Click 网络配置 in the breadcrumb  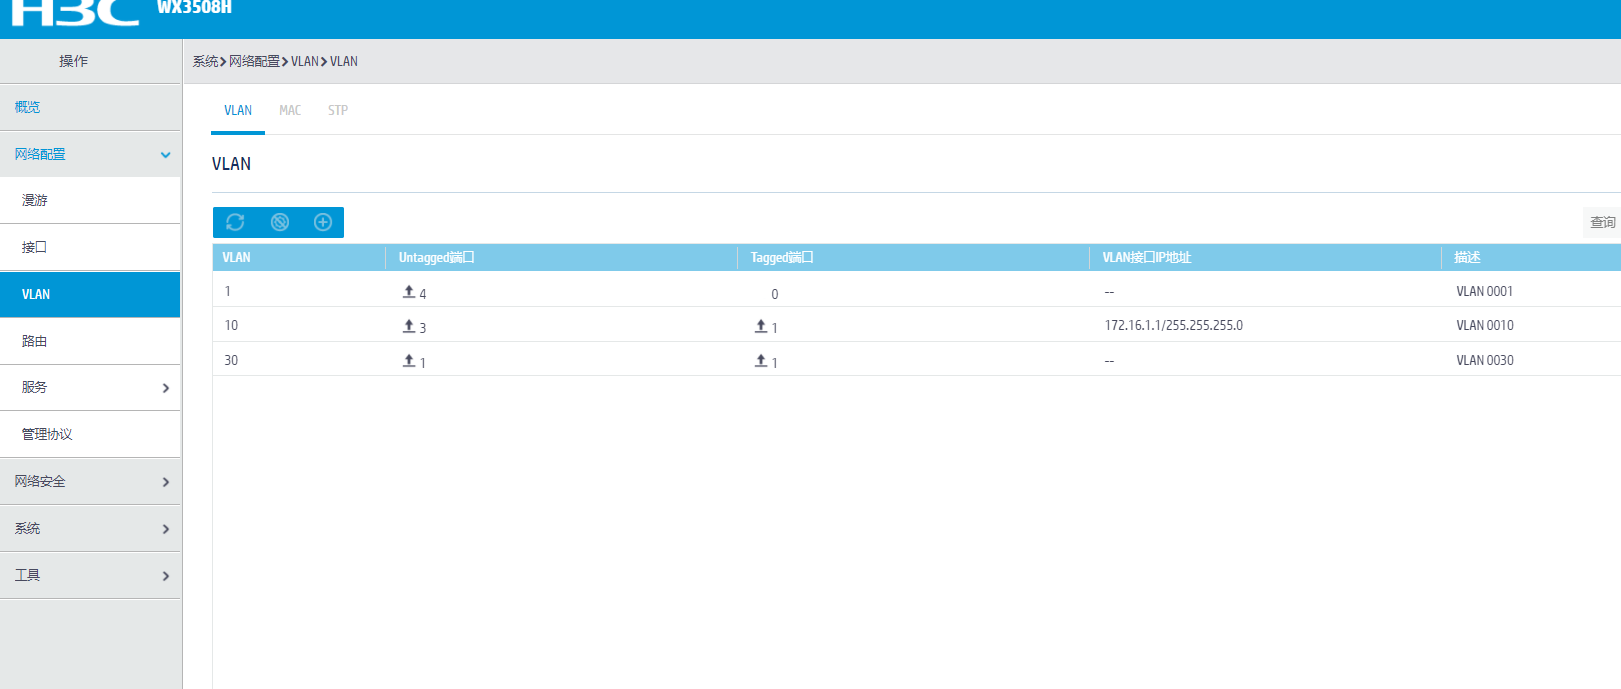point(254,61)
